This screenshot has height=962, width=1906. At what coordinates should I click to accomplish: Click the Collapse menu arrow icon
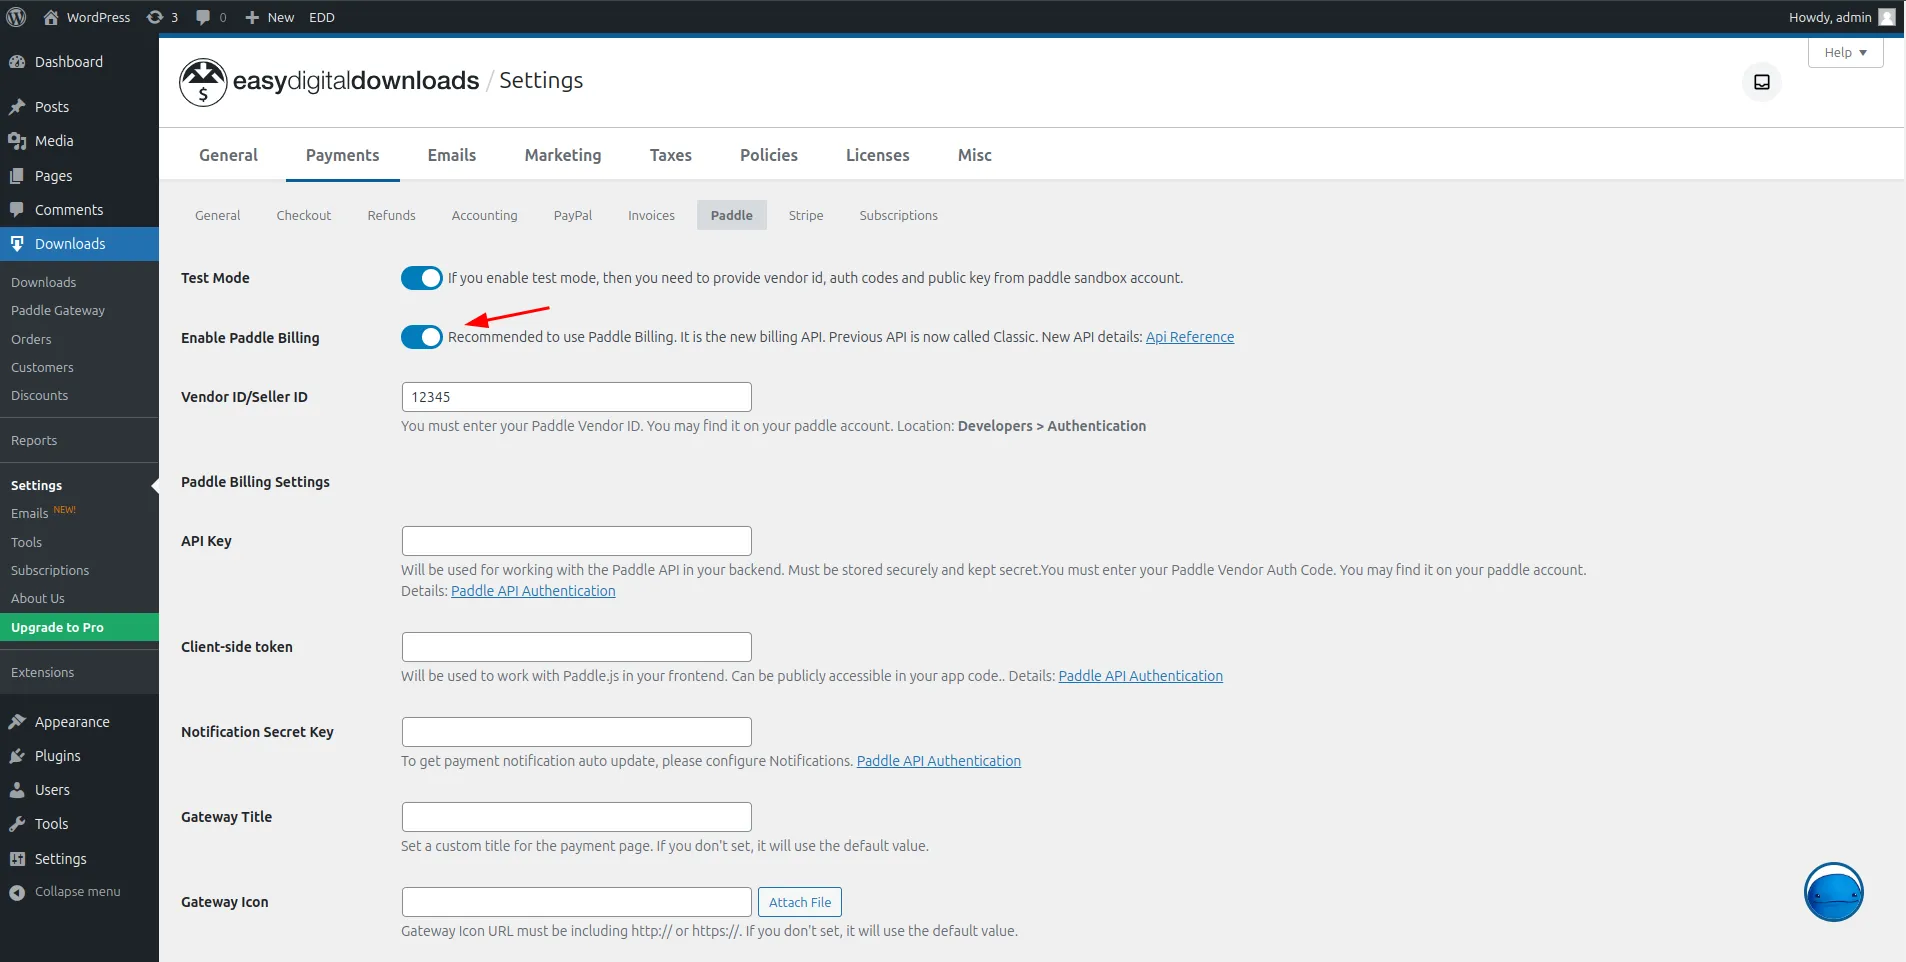point(17,892)
